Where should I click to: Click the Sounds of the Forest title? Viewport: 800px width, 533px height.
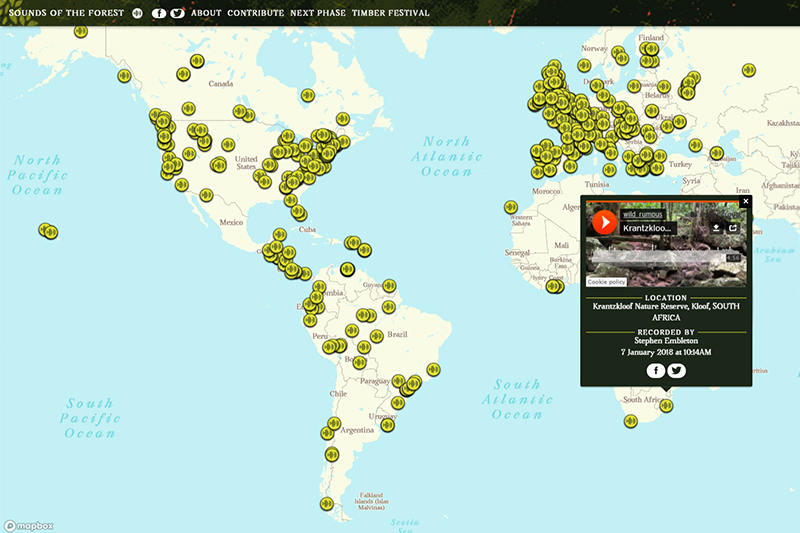pos(66,13)
